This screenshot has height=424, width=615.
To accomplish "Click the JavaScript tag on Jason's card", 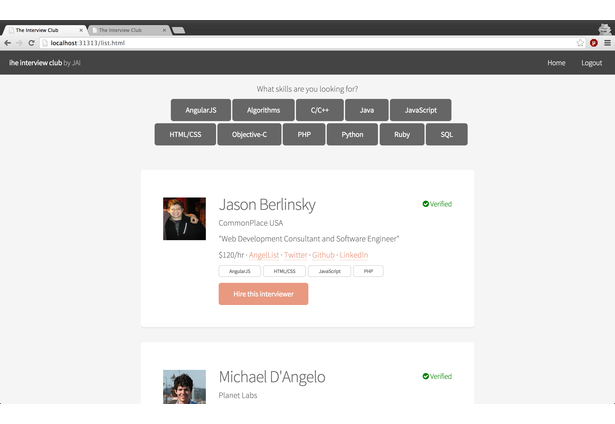I will click(329, 271).
